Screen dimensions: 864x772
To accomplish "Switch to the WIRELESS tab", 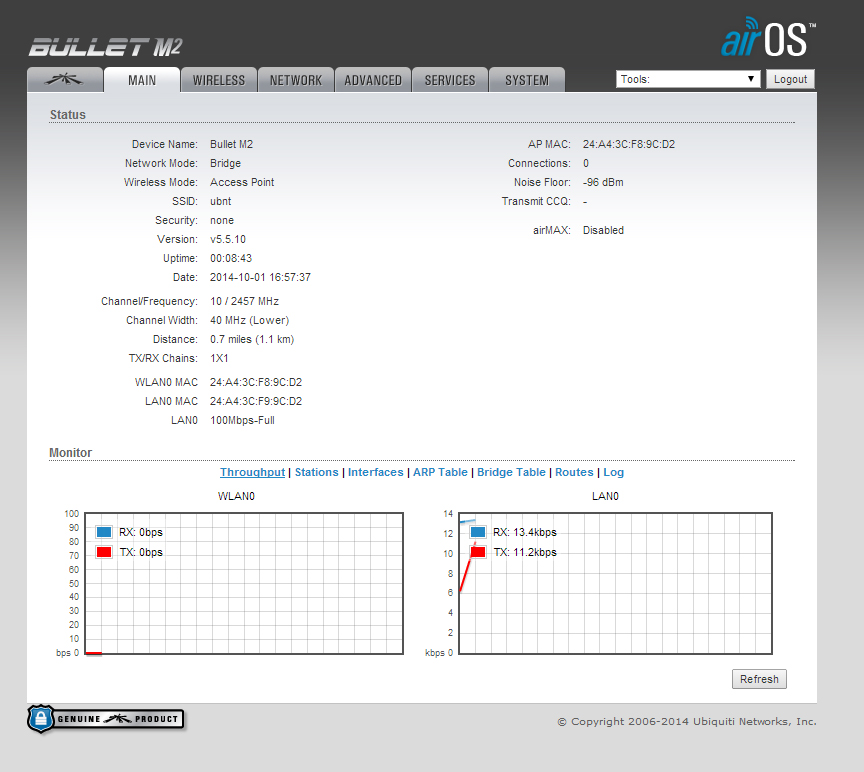I will (x=219, y=80).
